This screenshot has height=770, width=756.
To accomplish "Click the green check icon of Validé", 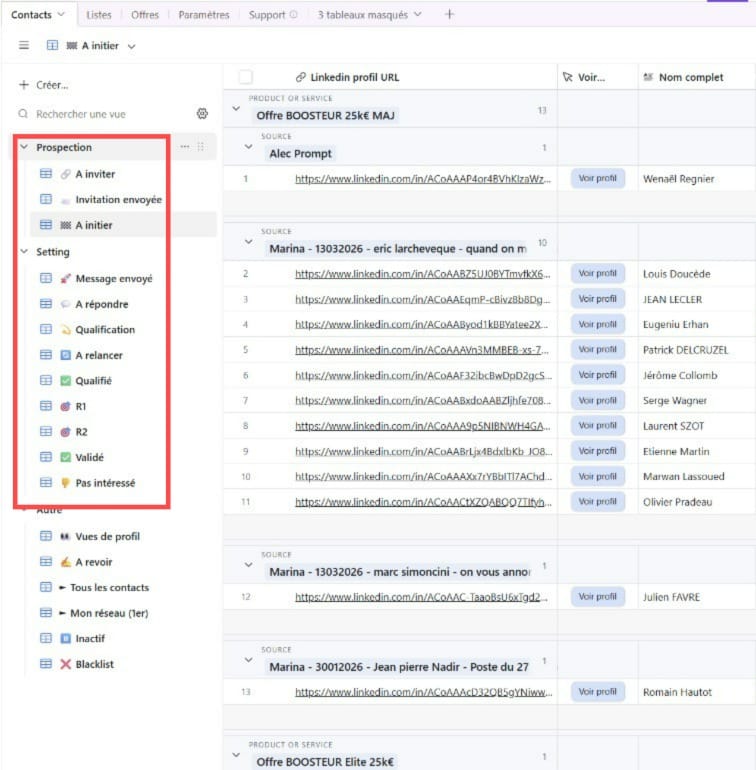I will point(65,457).
